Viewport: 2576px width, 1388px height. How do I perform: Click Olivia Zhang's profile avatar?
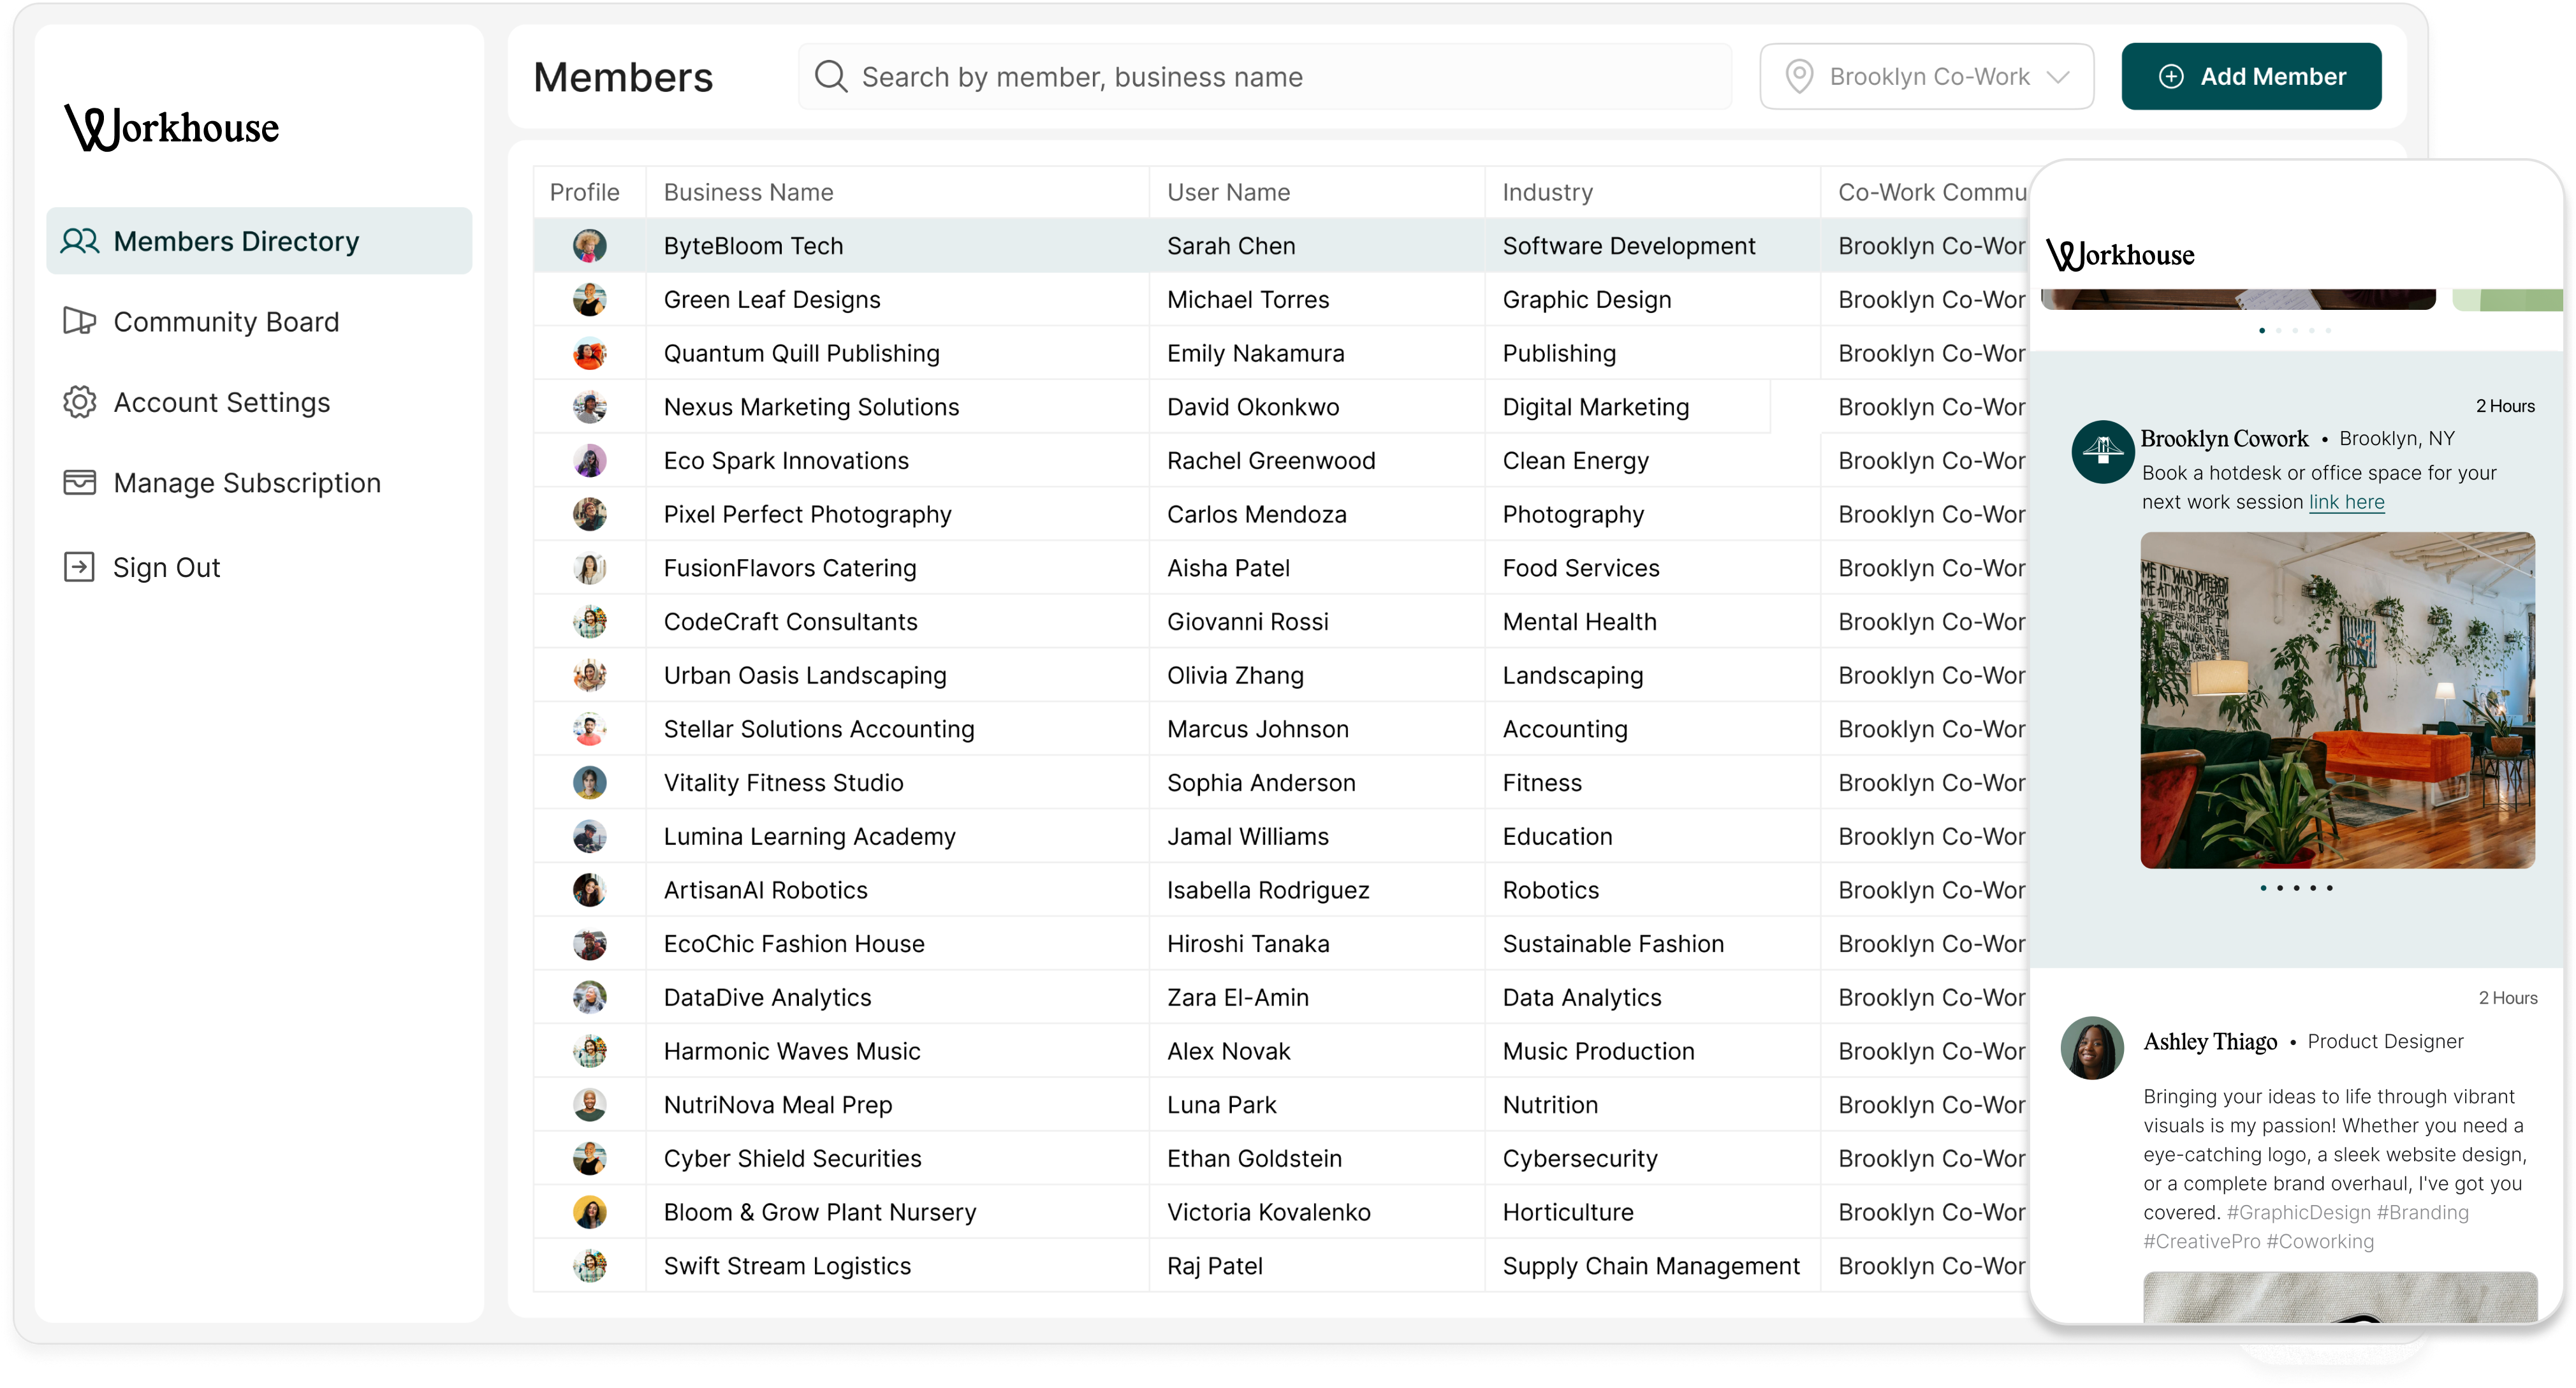click(x=590, y=675)
